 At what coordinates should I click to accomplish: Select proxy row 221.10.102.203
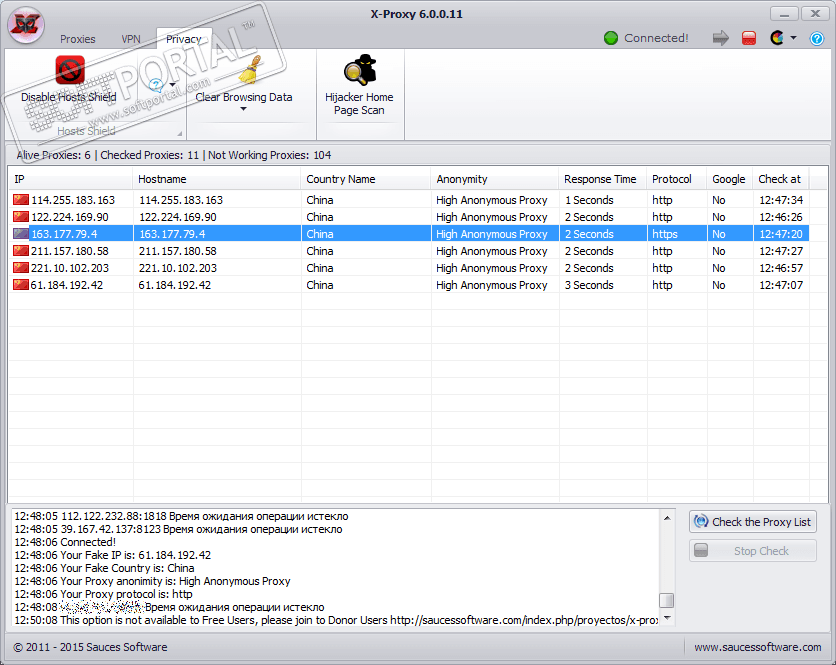[409, 268]
